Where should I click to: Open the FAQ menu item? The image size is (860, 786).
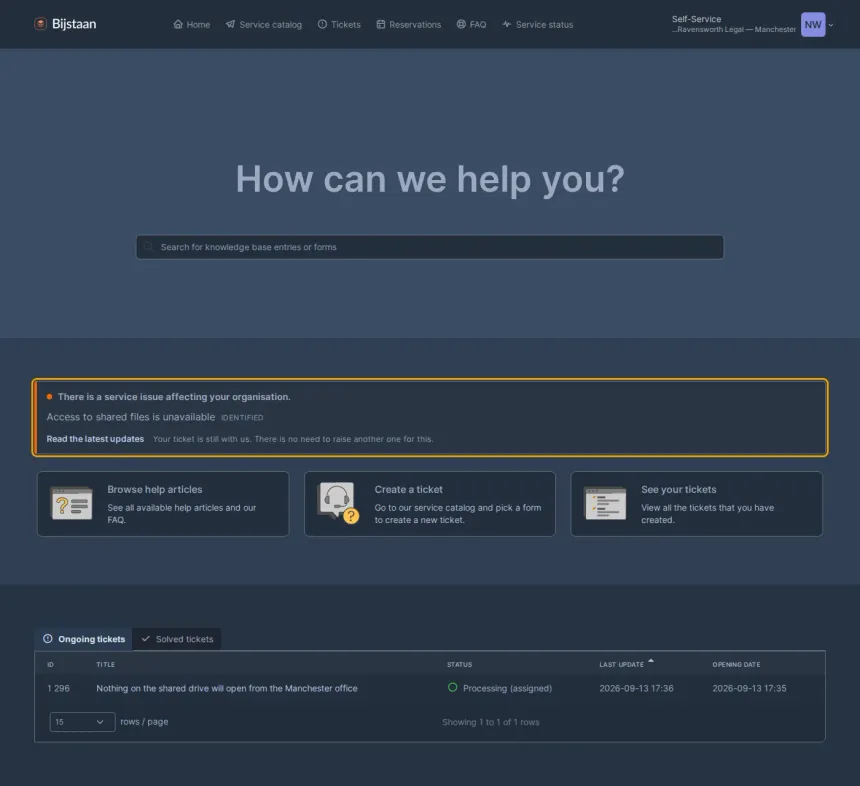tap(471, 25)
